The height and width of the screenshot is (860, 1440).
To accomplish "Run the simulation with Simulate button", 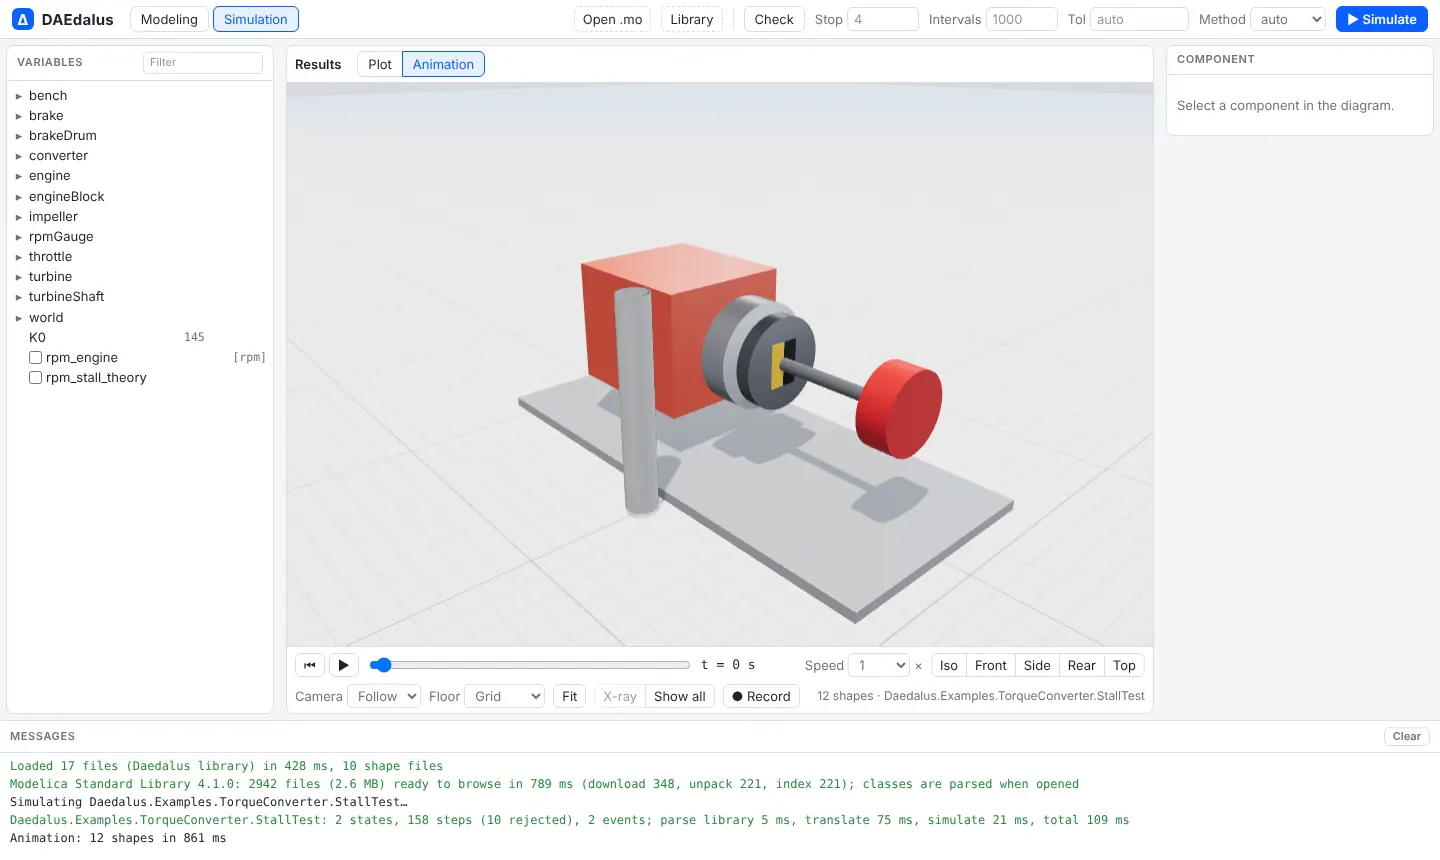I will pos(1382,19).
